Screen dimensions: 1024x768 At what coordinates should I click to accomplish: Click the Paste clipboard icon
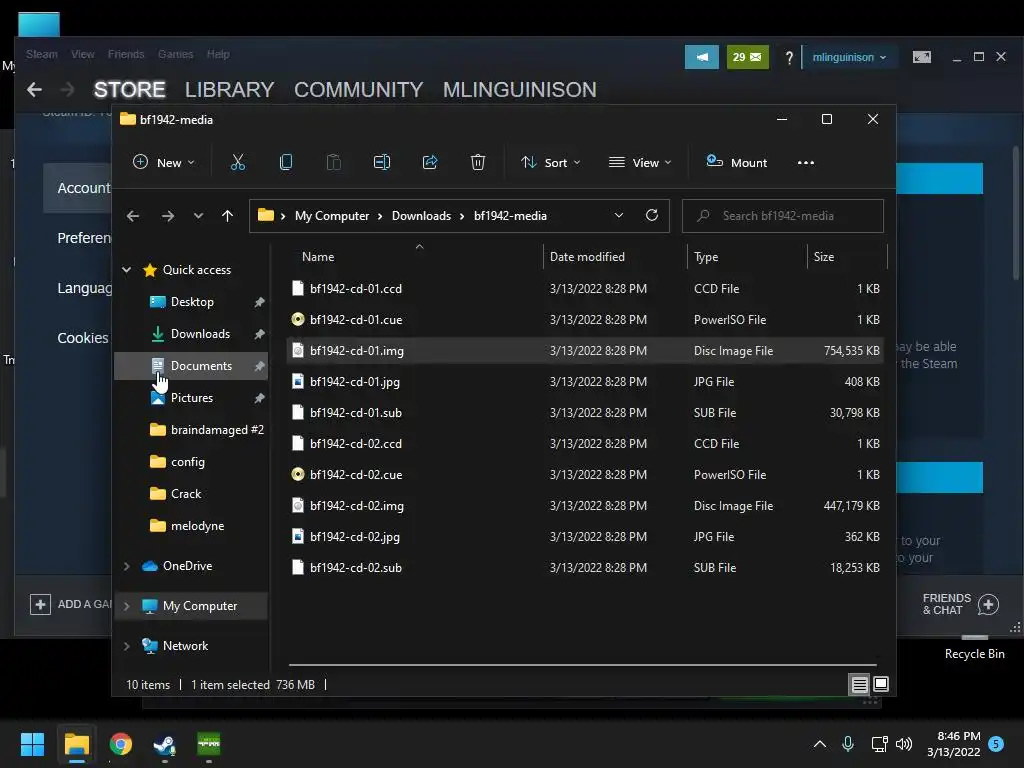click(334, 163)
